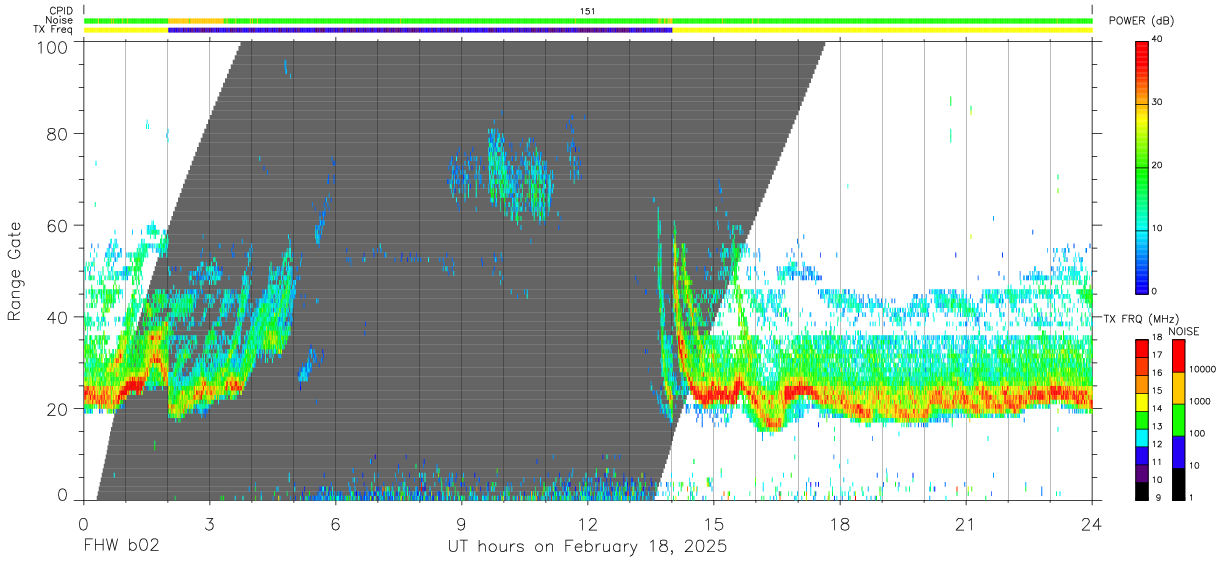Click the TX FRQ (MHz) color scale

[x=1142, y=419]
